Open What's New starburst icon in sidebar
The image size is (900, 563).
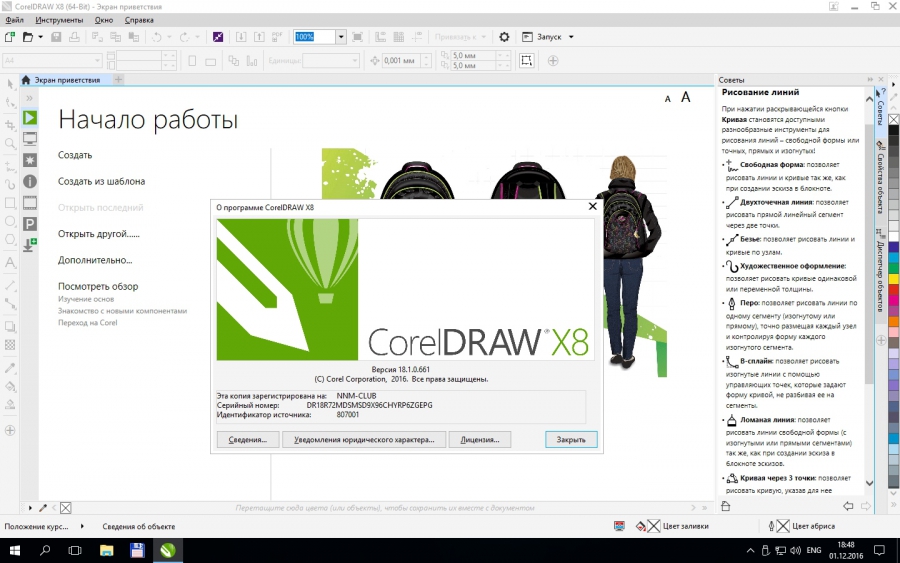[30, 160]
